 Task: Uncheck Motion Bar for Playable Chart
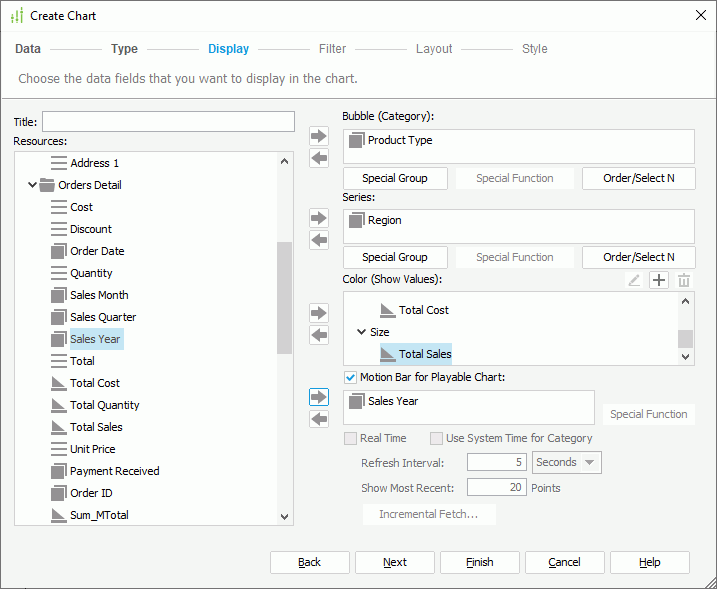[350, 378]
